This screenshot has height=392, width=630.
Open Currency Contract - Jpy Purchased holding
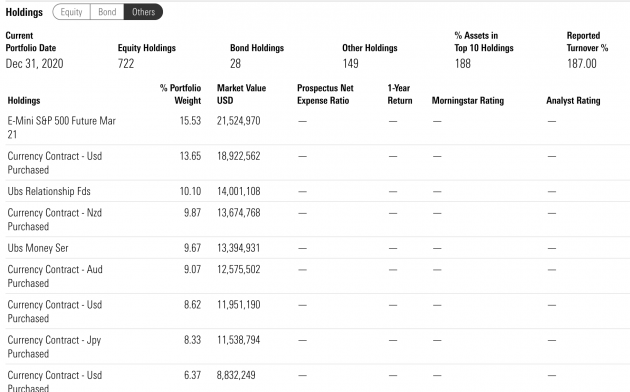54,347
